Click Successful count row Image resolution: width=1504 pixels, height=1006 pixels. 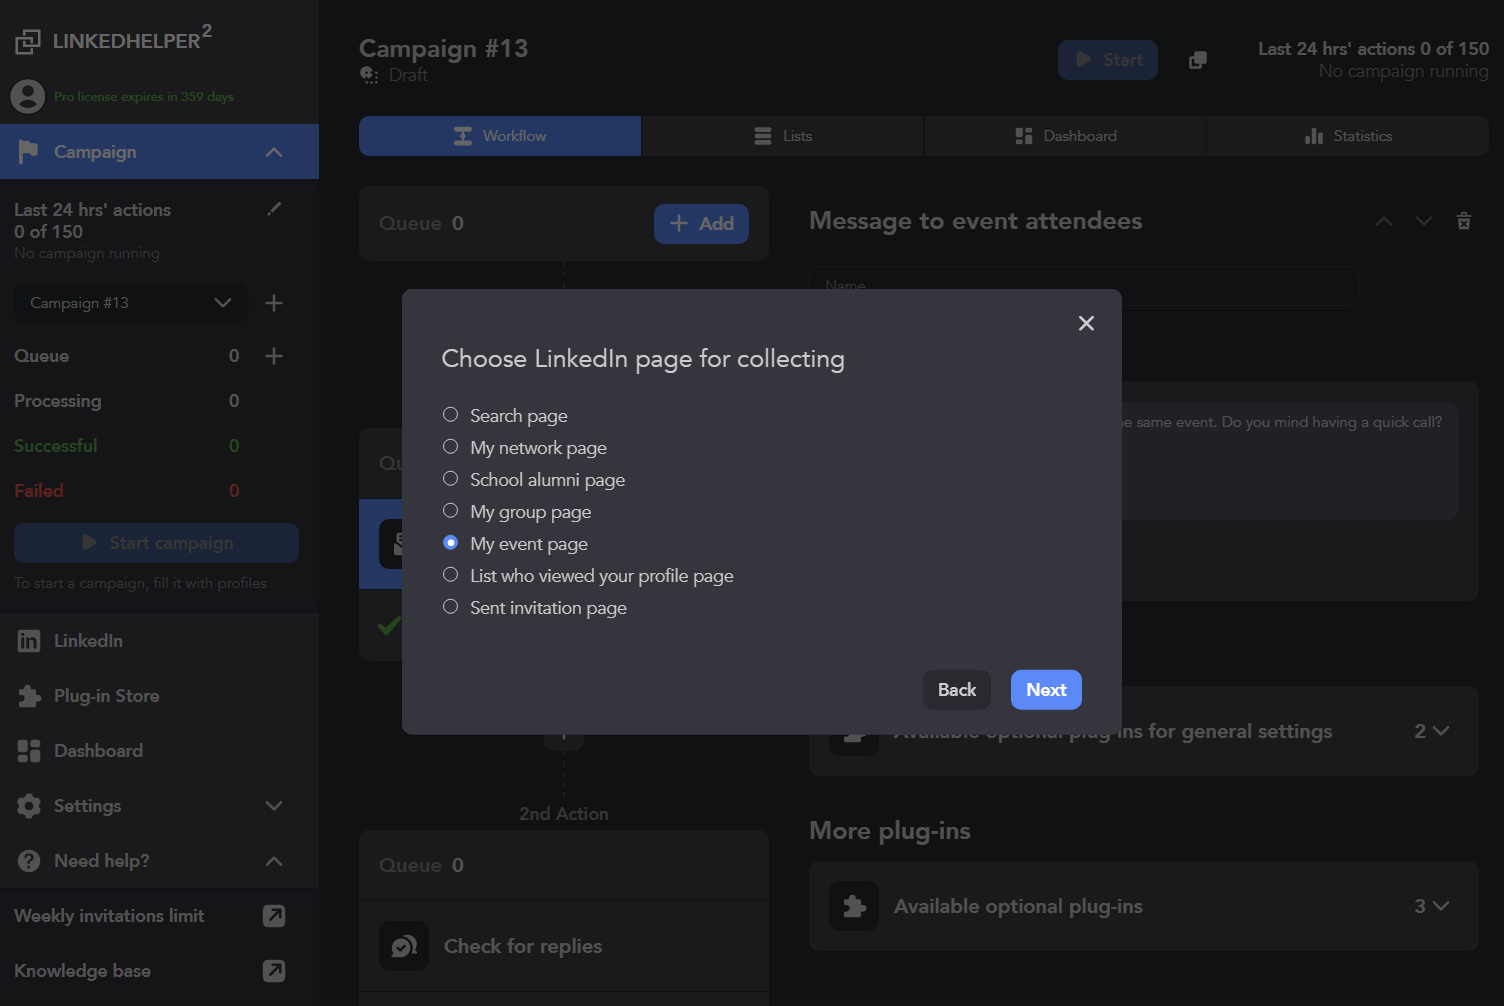click(127, 446)
